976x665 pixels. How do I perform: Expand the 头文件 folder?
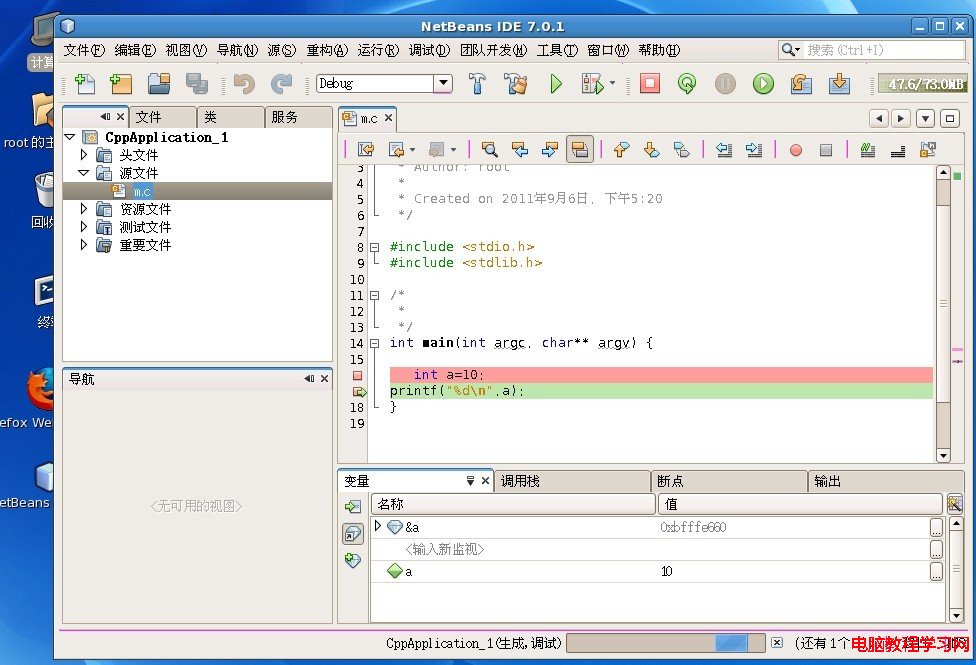(83, 154)
